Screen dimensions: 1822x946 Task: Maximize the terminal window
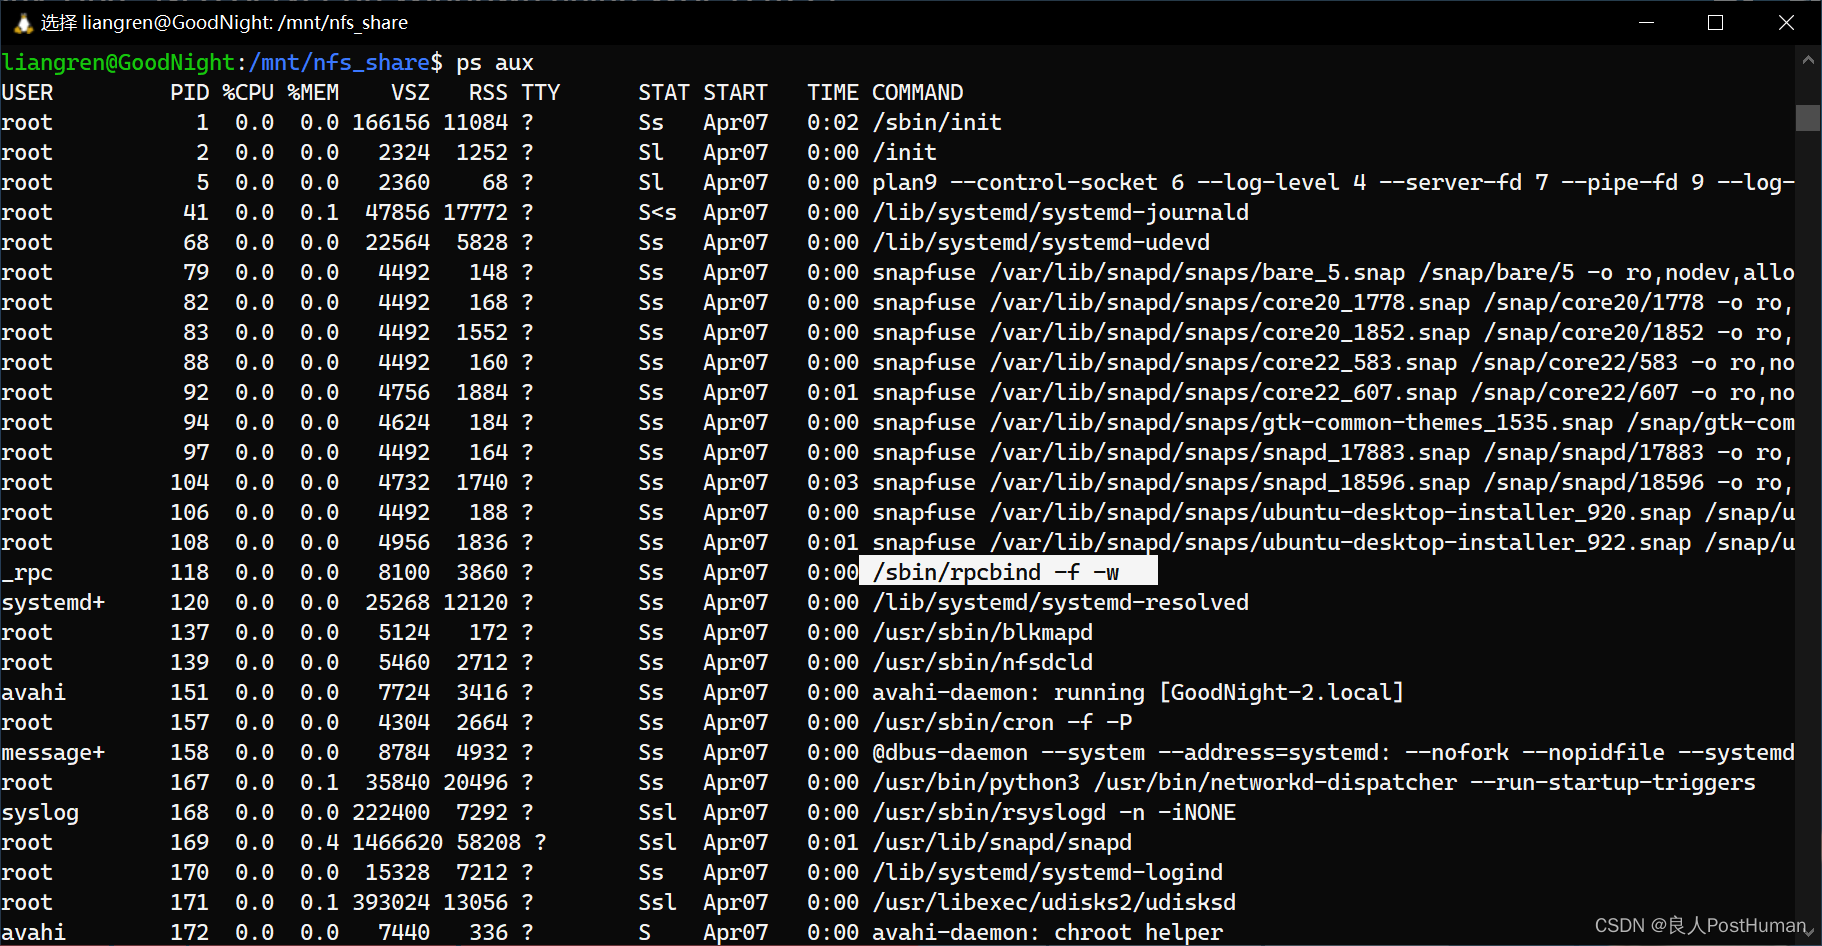click(x=1716, y=22)
